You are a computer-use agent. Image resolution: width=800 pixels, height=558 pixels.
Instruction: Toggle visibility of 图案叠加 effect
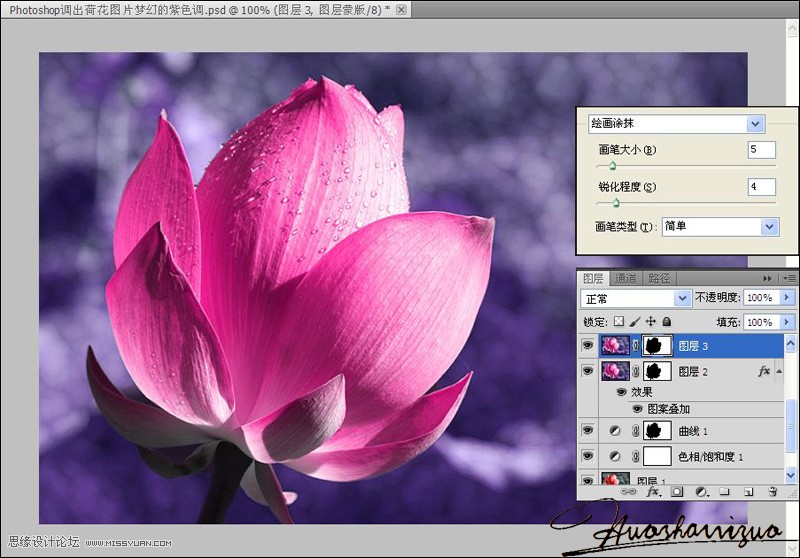[x=637, y=409]
